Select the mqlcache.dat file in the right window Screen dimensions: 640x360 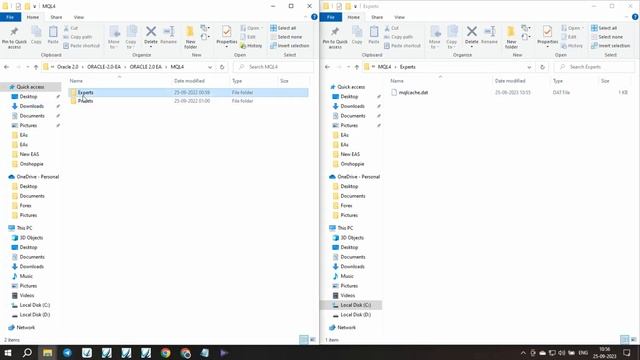click(413, 93)
